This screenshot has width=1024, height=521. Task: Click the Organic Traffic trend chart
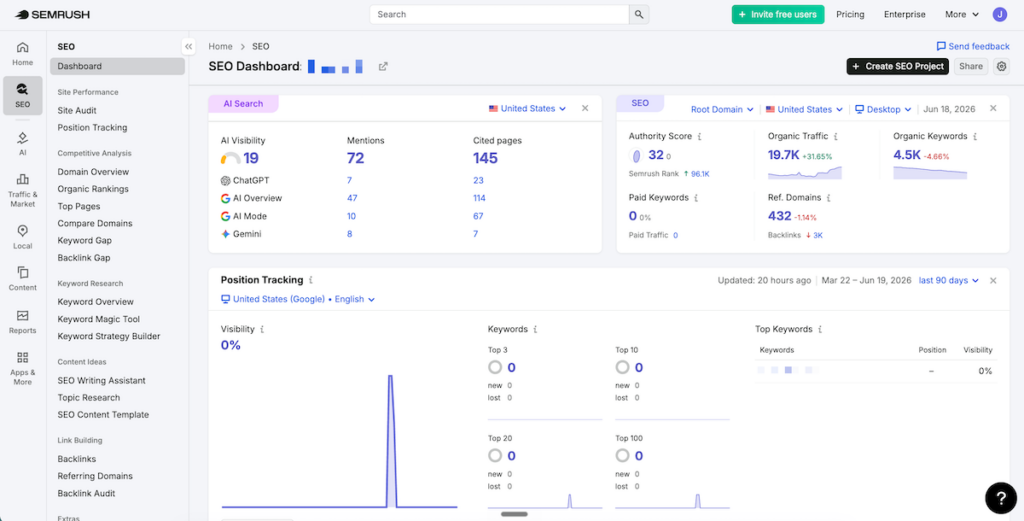pyautogui.click(x=805, y=172)
